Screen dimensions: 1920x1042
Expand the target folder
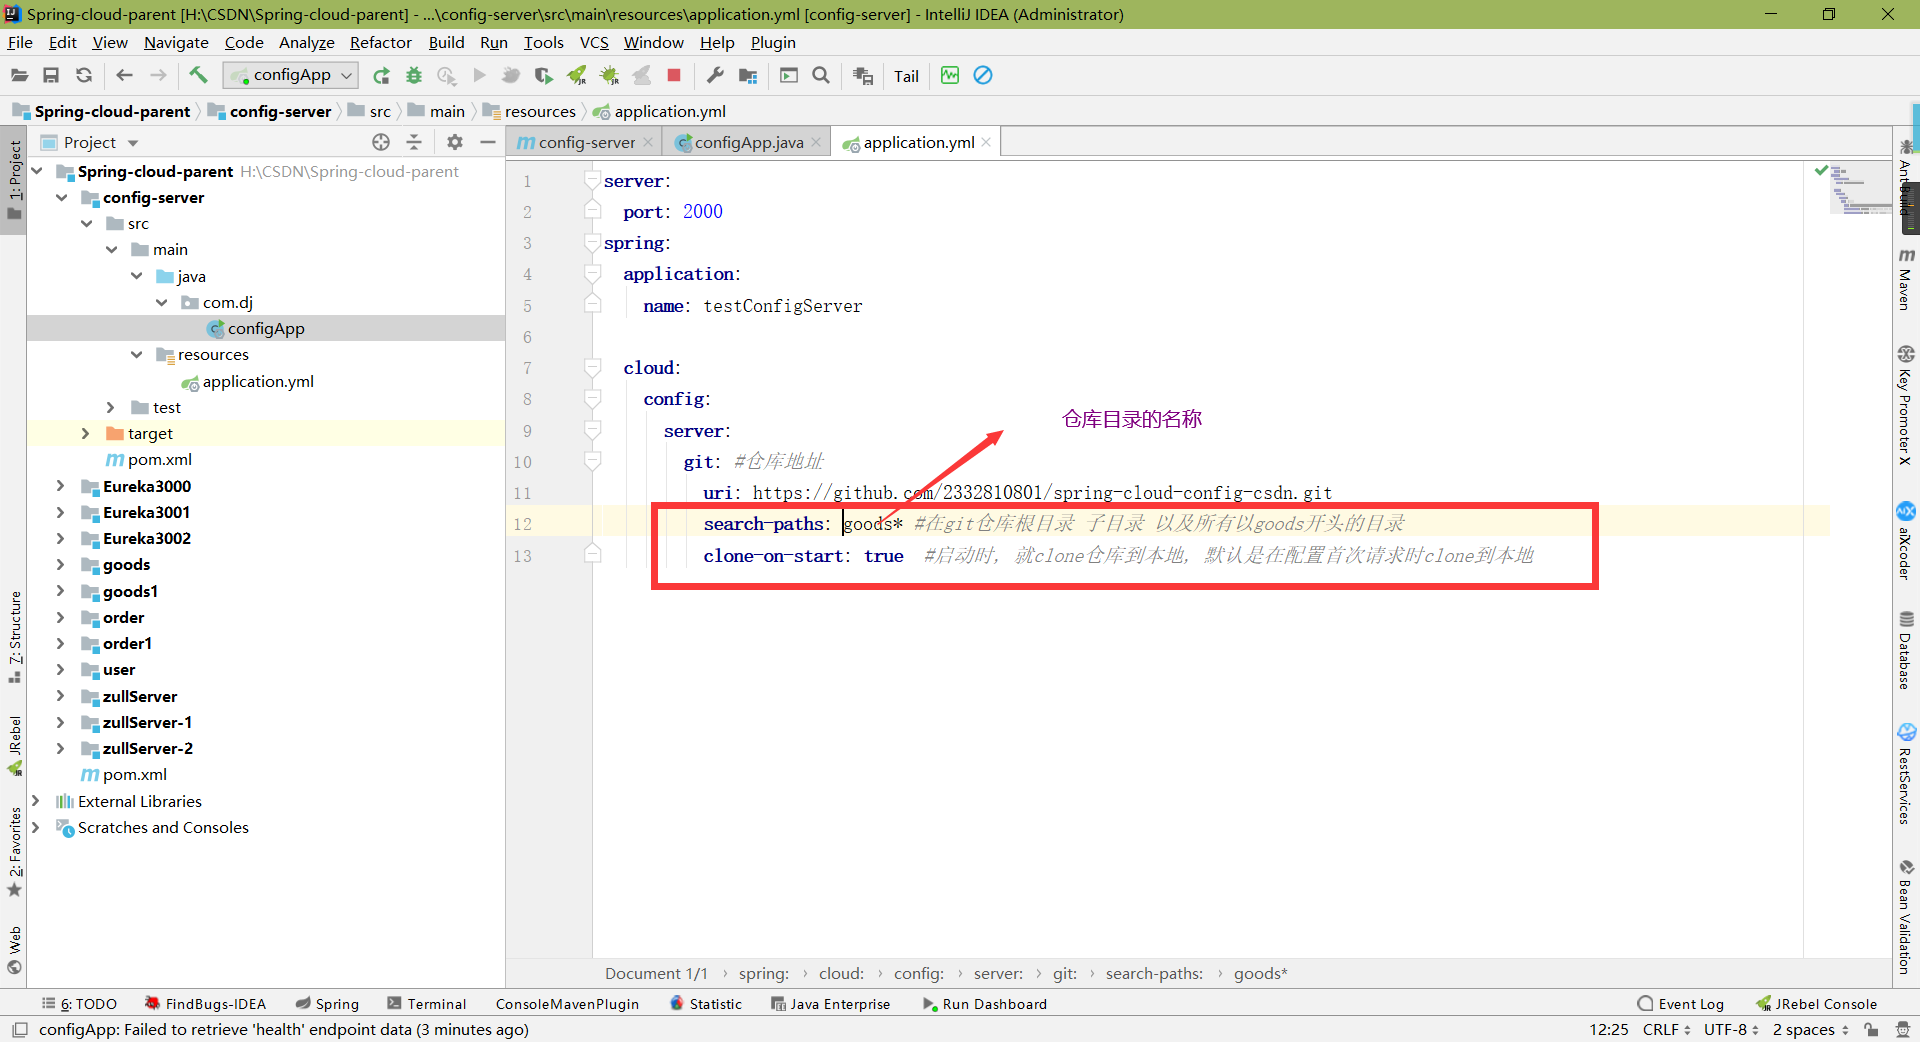[86, 433]
